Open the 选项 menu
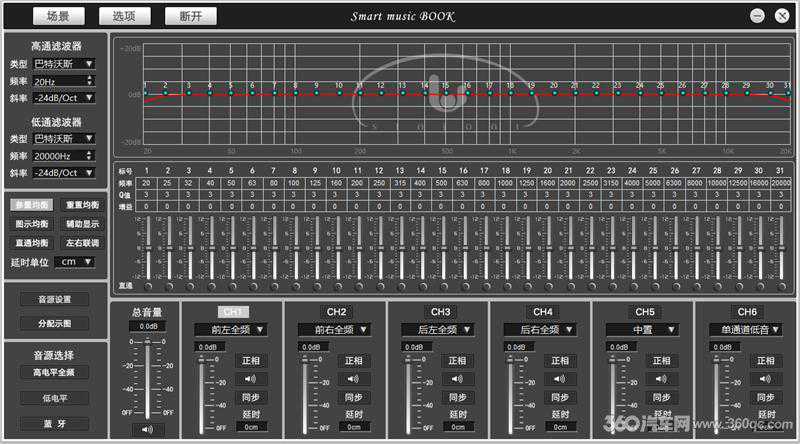 [124, 16]
